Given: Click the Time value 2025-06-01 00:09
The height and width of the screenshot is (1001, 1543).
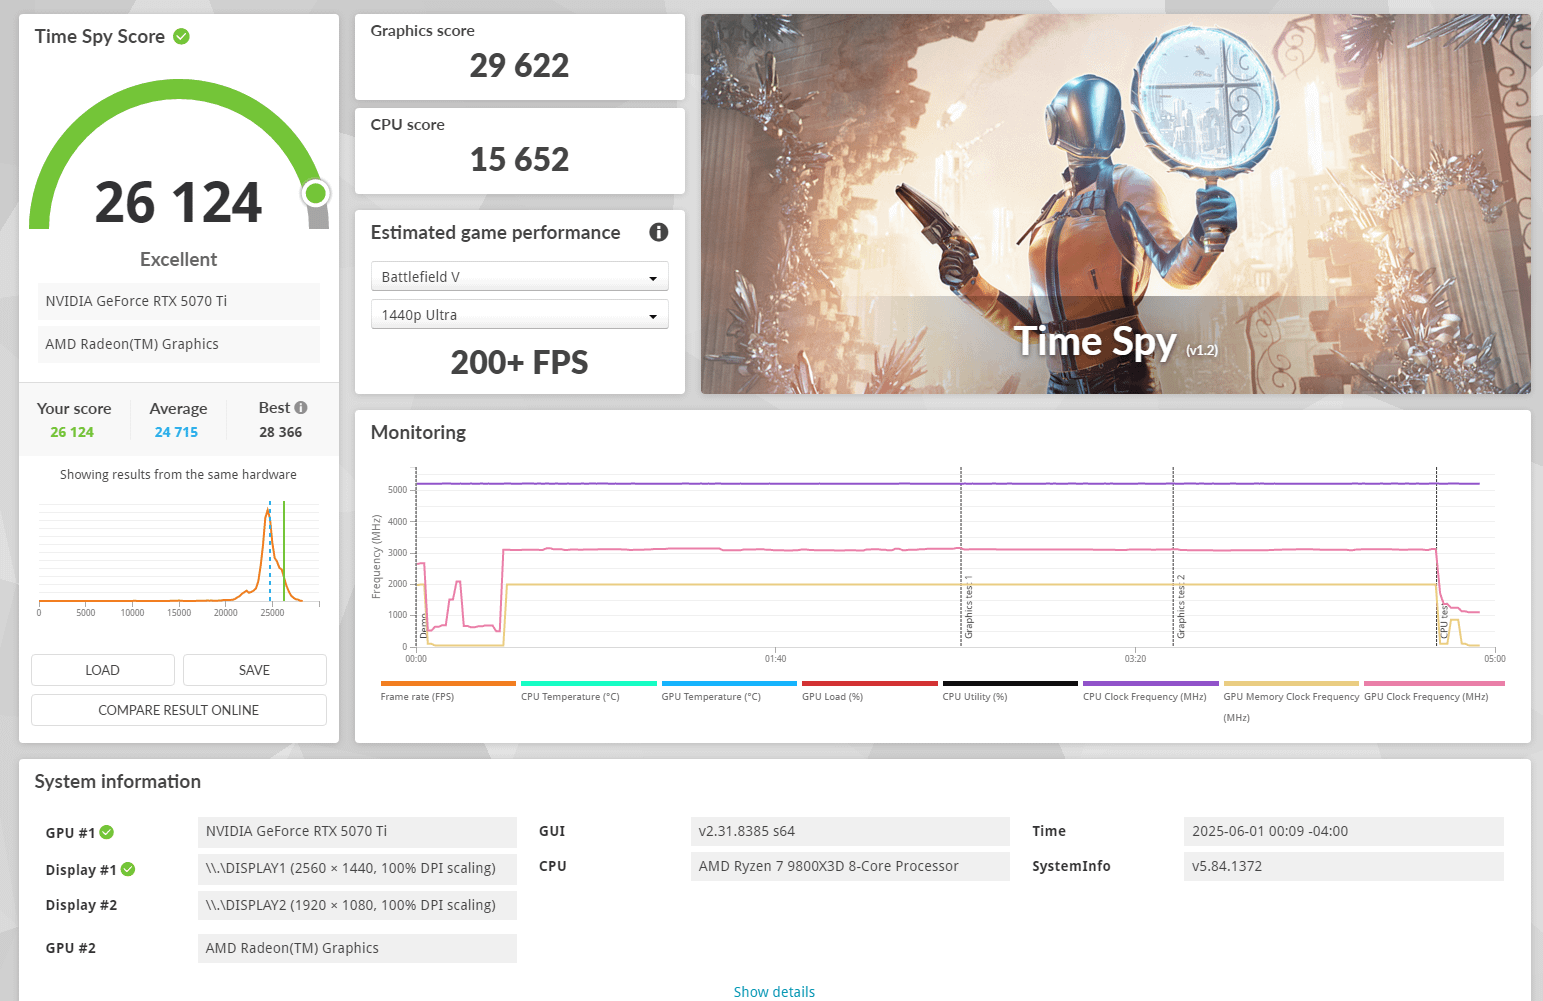Looking at the screenshot, I should tap(1344, 832).
